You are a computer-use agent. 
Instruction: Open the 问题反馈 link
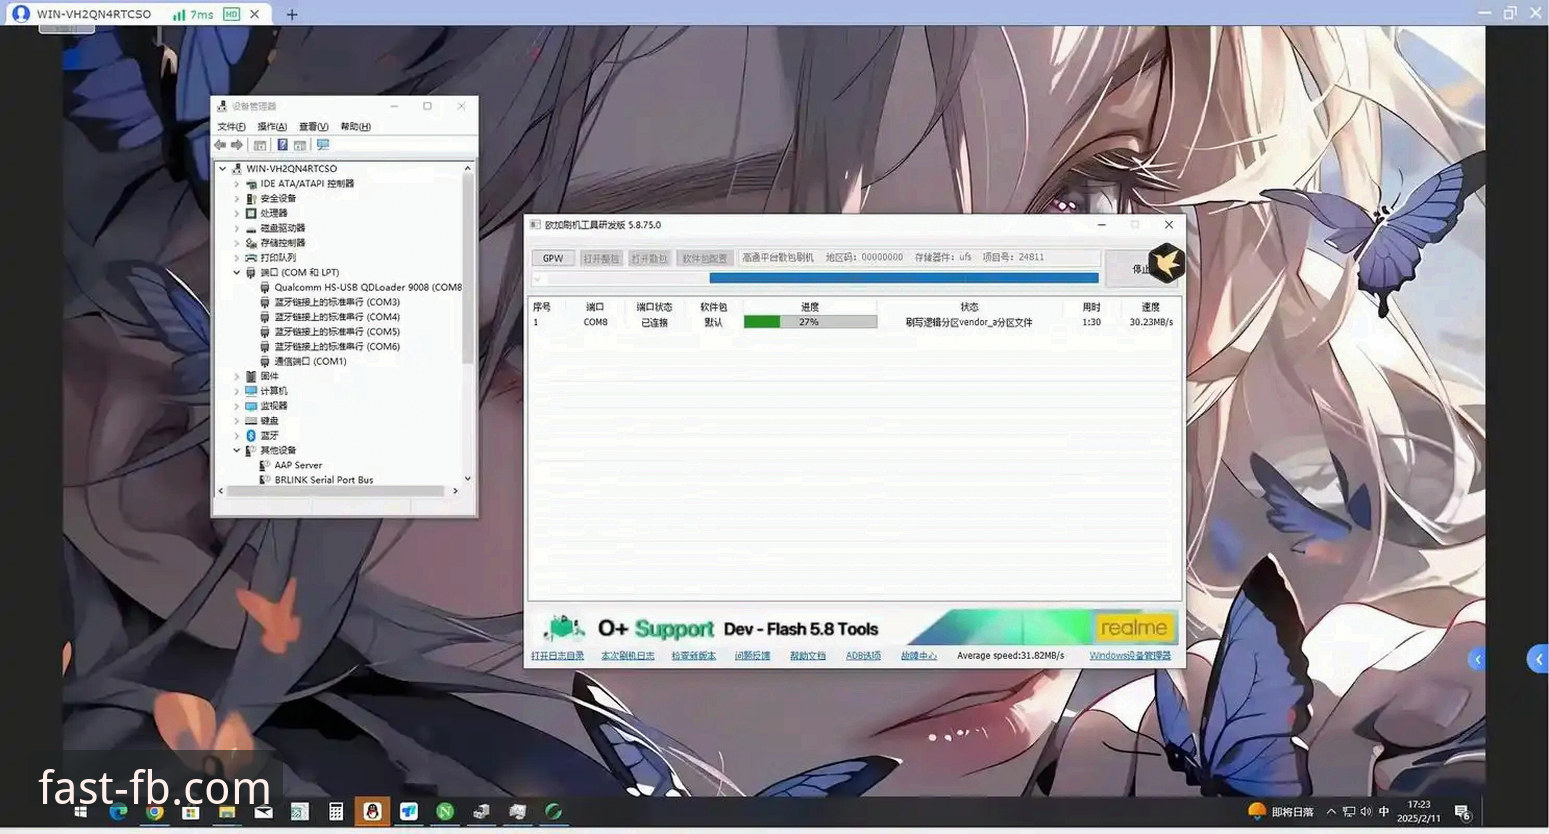pos(753,656)
